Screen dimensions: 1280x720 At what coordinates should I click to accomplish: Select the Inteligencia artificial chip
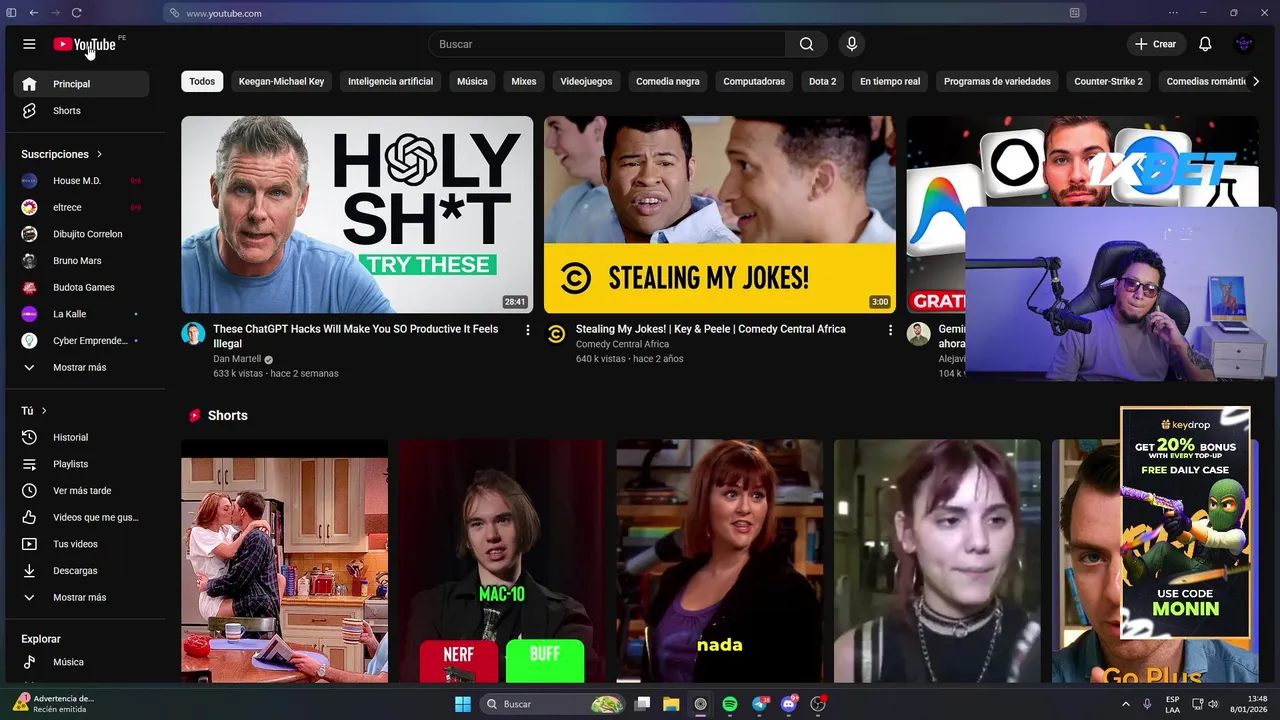click(390, 81)
